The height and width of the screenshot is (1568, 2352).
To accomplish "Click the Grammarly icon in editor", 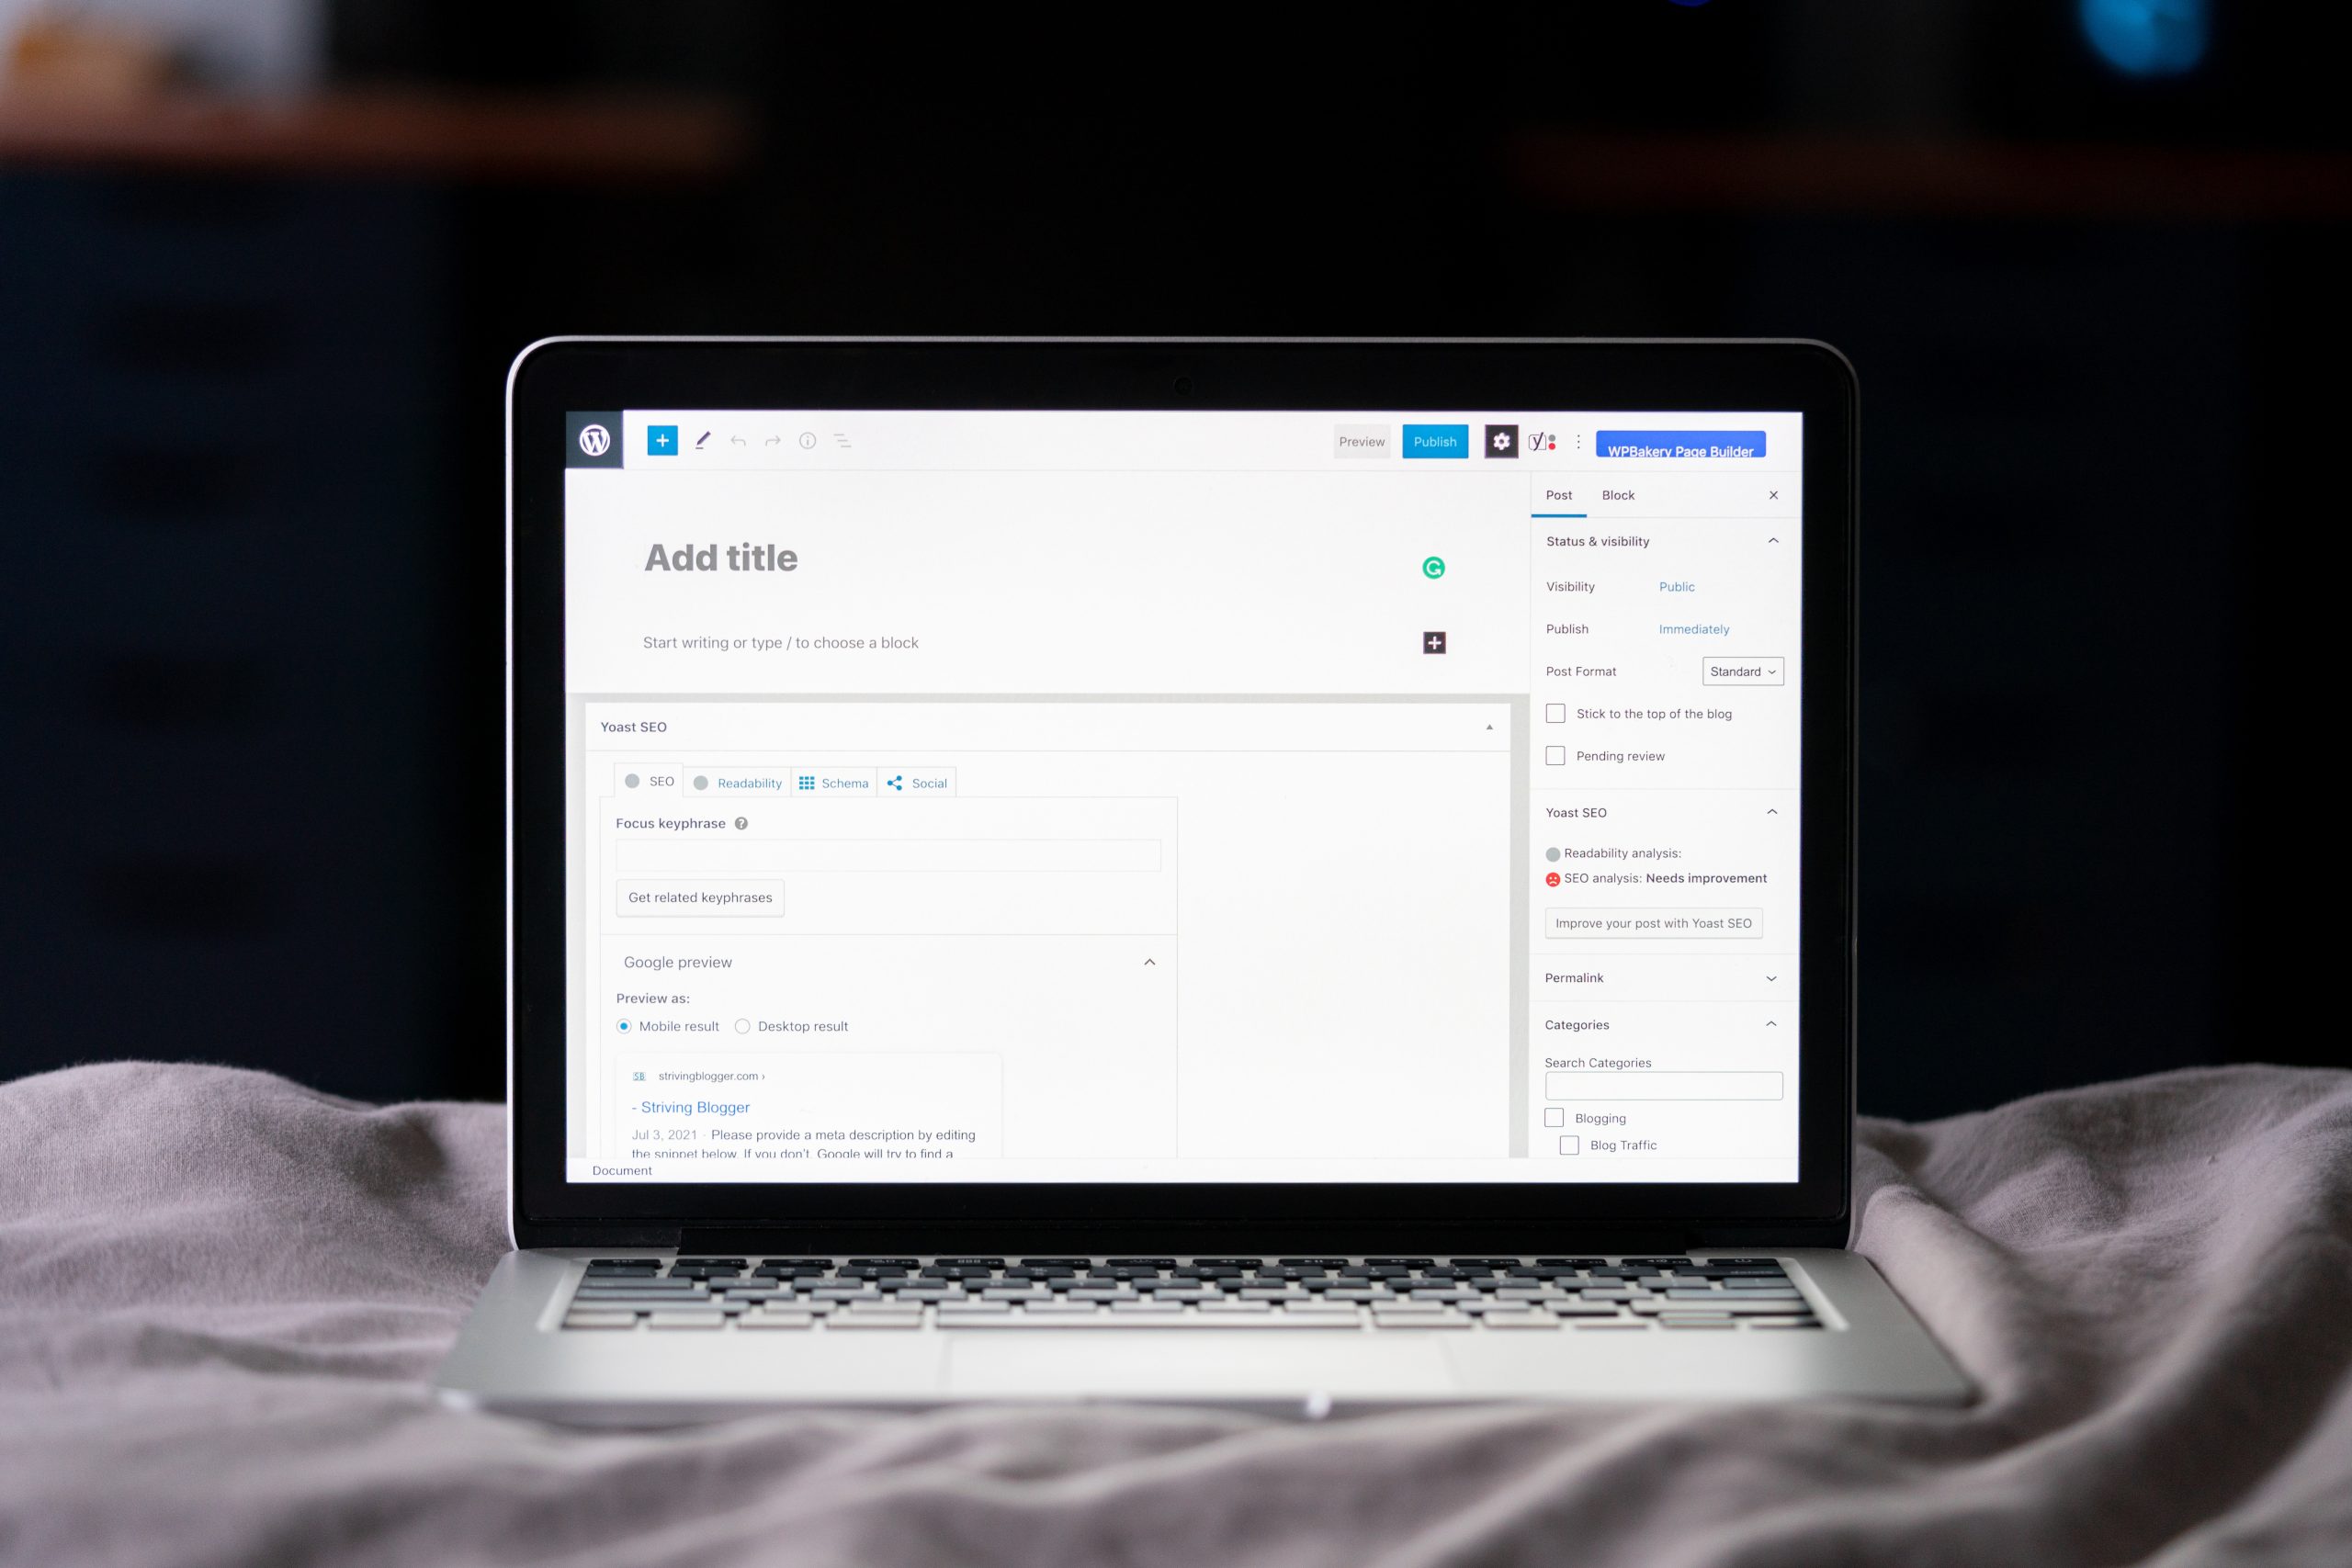I will (x=1433, y=567).
